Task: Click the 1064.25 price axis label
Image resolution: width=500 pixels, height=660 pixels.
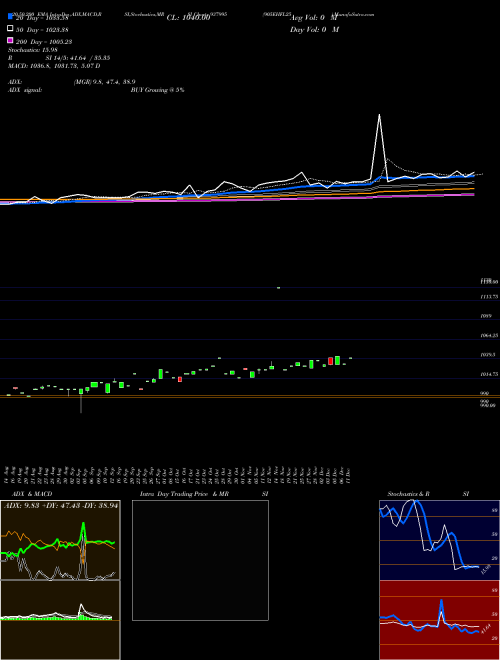Action: click(x=489, y=335)
